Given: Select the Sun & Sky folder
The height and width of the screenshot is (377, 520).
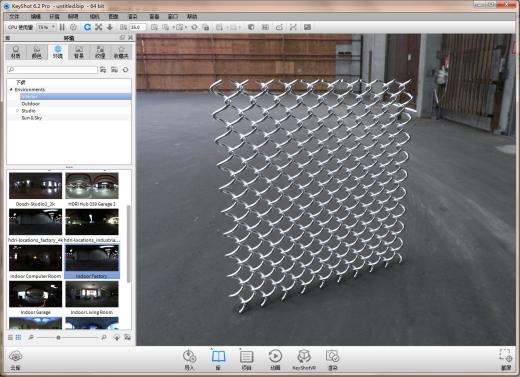Looking at the screenshot, I should point(32,118).
